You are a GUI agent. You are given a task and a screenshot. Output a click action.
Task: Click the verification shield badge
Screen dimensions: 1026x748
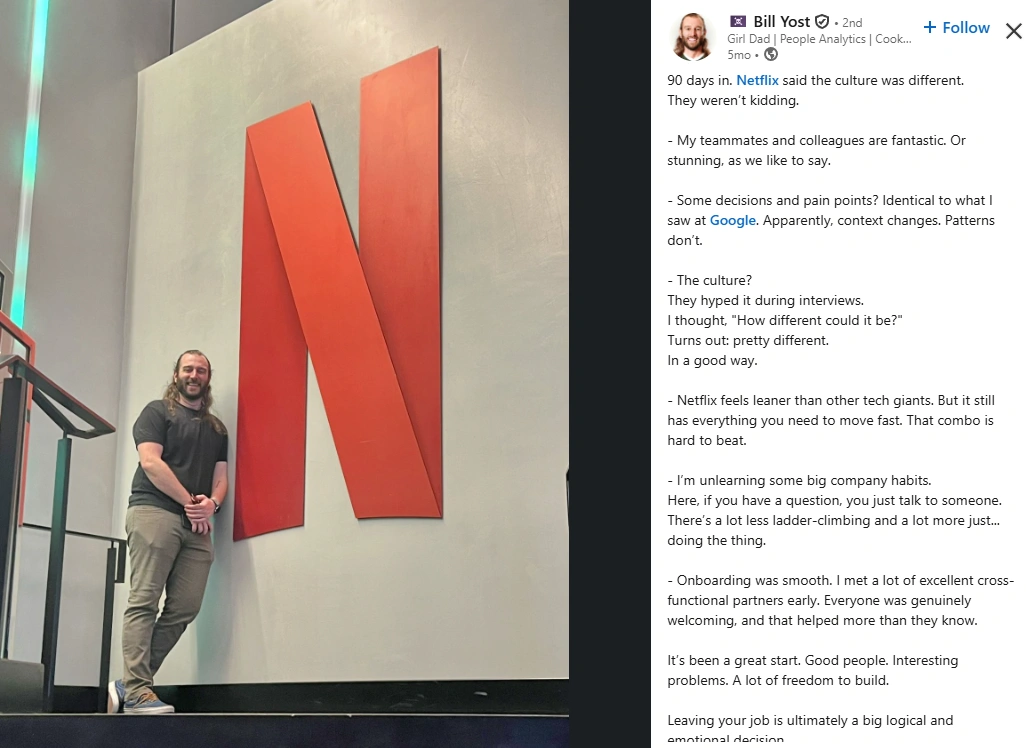tap(823, 22)
